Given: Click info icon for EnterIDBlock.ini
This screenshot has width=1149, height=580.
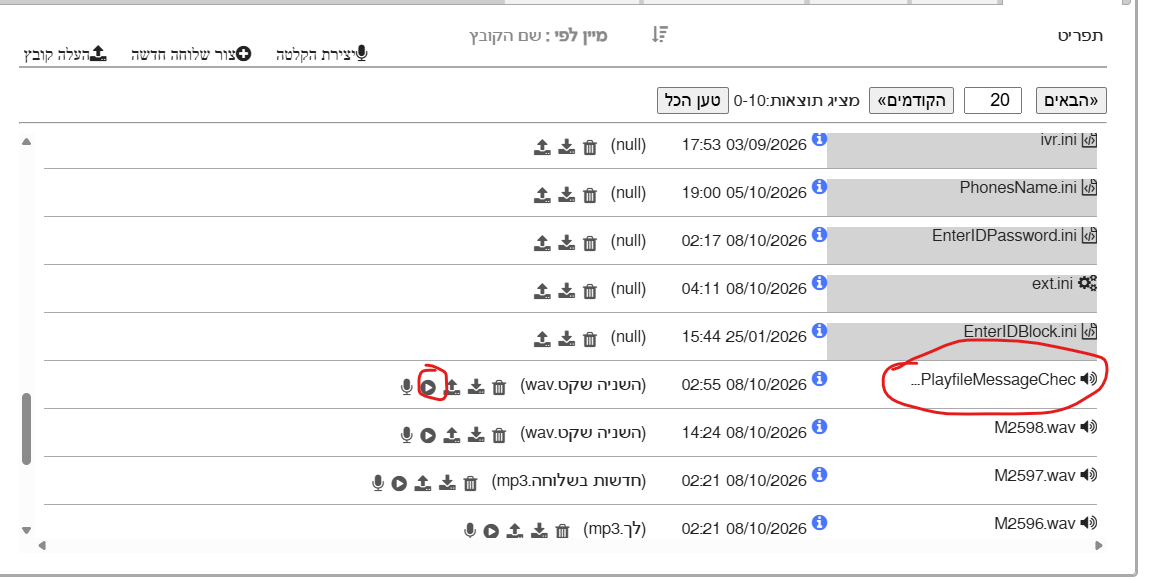Looking at the screenshot, I should coord(819,330).
